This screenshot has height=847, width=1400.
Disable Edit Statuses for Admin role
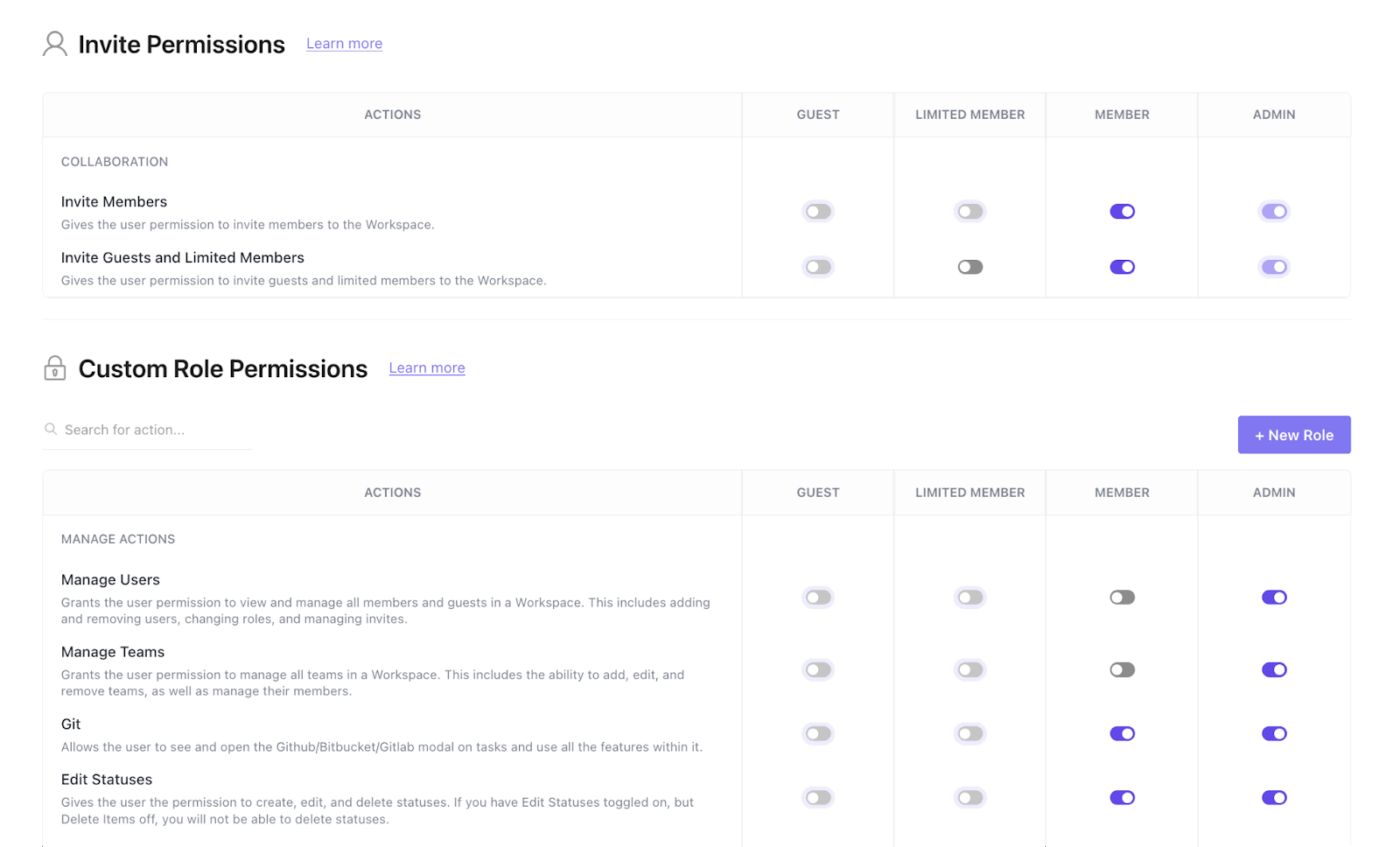[1274, 798]
